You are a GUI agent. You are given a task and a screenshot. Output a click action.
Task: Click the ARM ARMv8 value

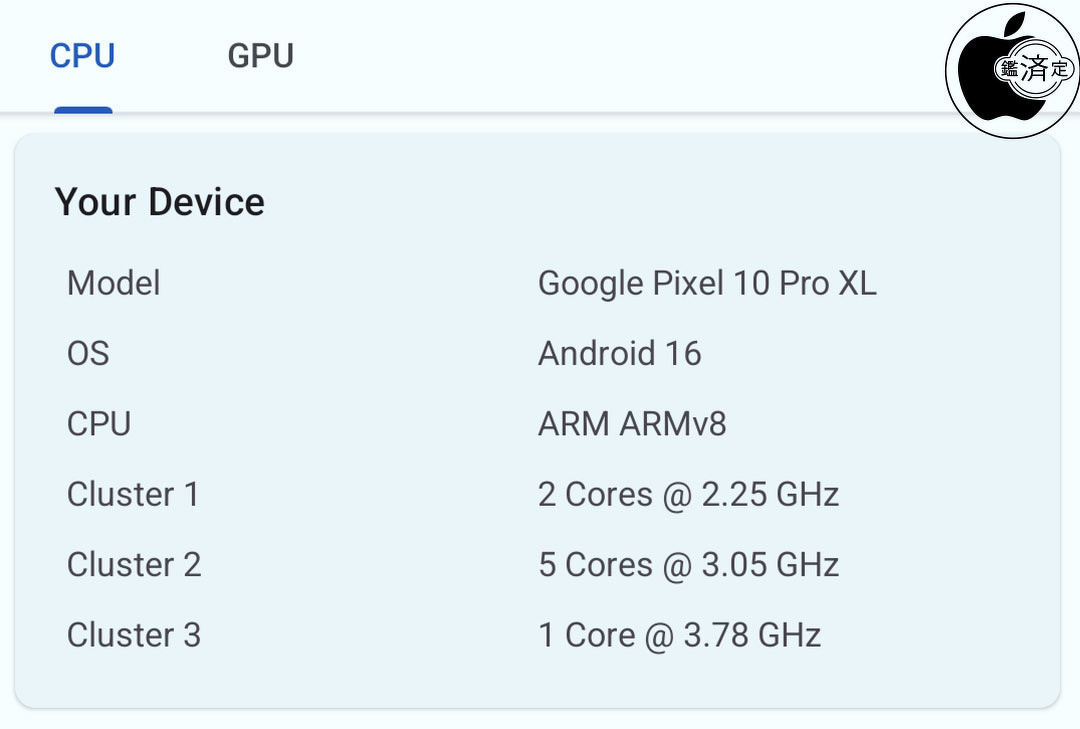[x=632, y=424]
